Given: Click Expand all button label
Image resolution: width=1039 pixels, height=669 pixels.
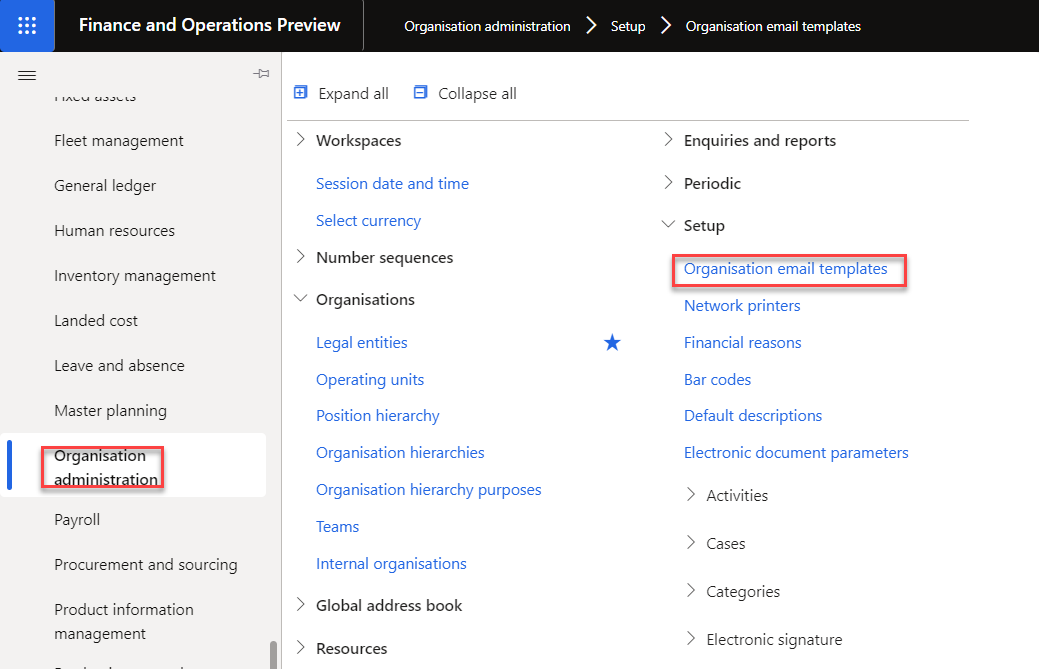Looking at the screenshot, I should pyautogui.click(x=353, y=93).
